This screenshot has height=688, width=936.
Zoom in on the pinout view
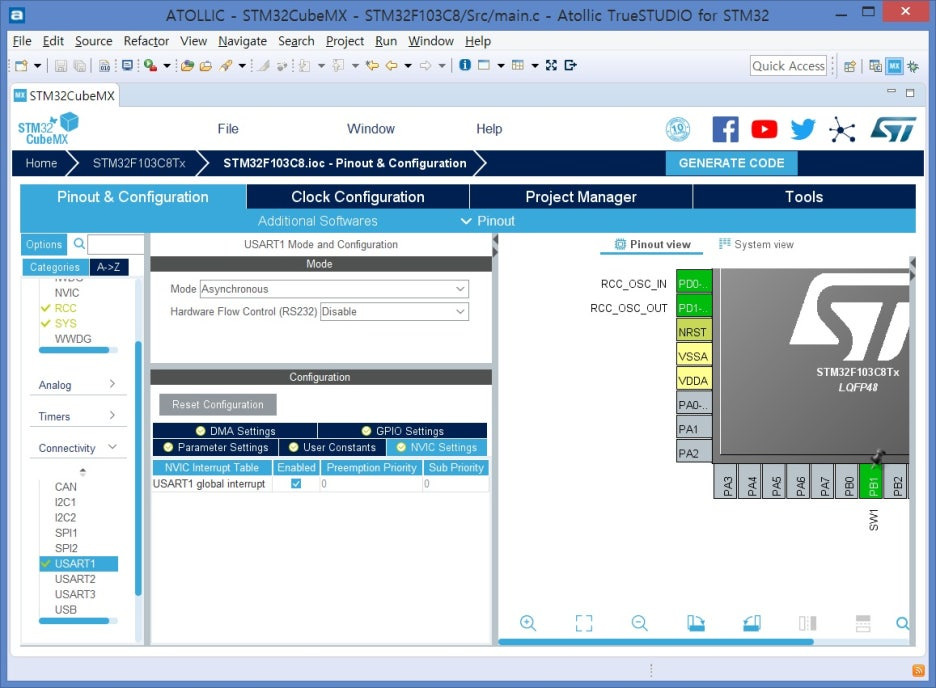[528, 623]
